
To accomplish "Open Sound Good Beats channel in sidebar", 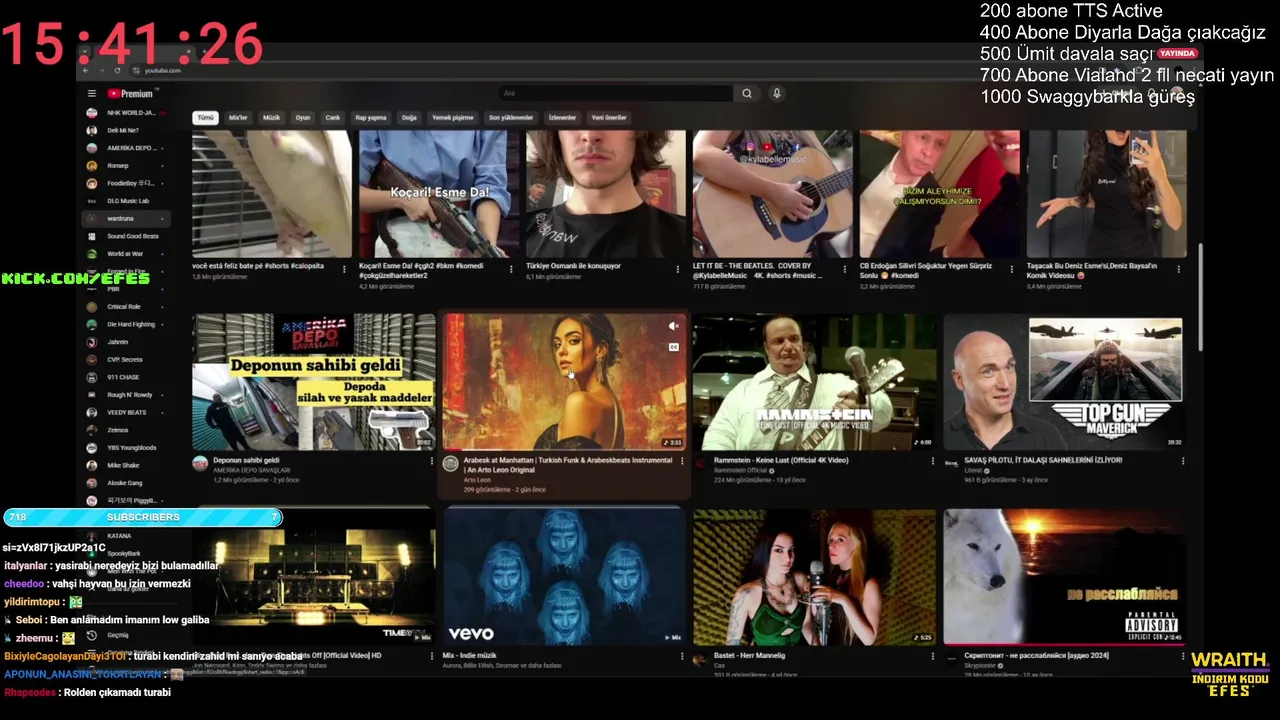I will click(125, 236).
